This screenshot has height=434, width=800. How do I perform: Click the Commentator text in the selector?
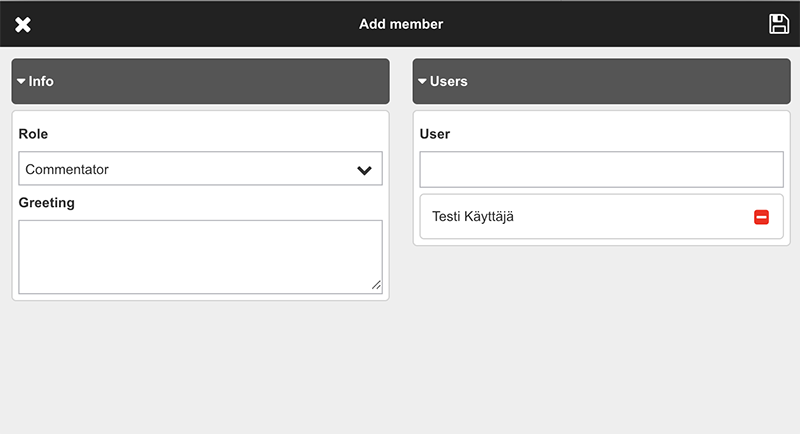click(67, 170)
